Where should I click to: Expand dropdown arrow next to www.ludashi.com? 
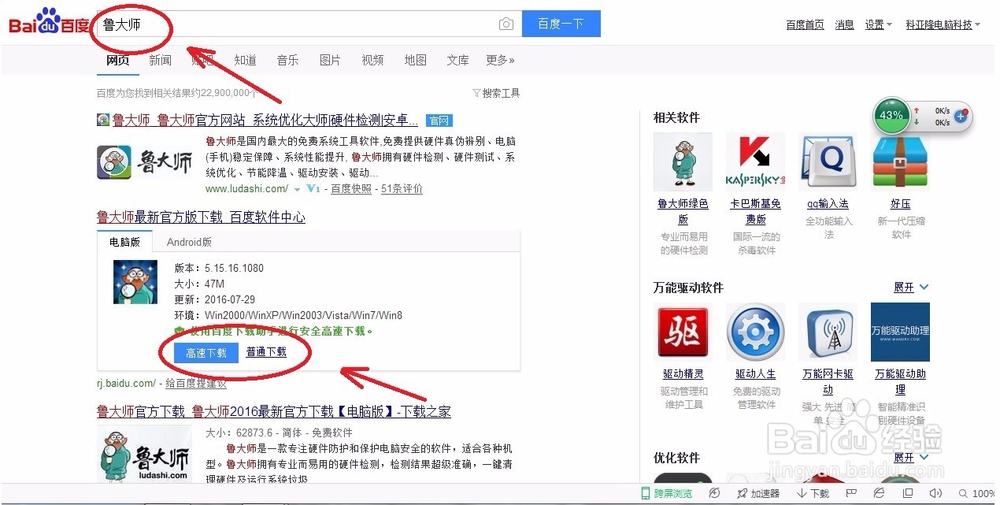[297, 189]
